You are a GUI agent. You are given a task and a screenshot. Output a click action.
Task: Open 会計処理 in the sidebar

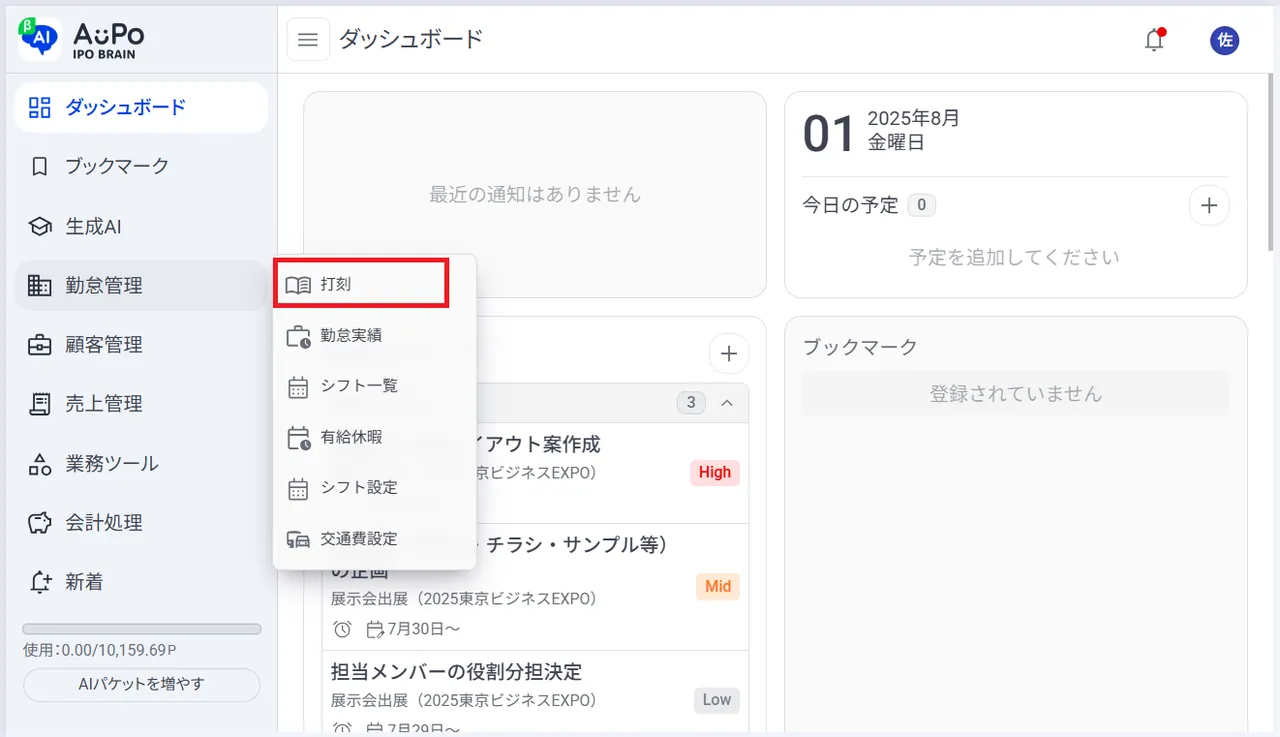(x=141, y=523)
